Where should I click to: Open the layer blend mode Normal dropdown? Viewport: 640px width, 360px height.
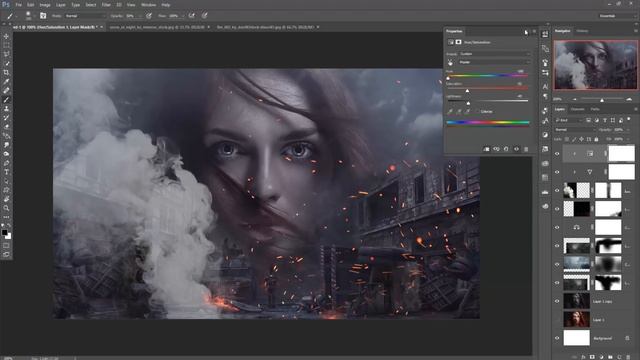pyautogui.click(x=575, y=130)
